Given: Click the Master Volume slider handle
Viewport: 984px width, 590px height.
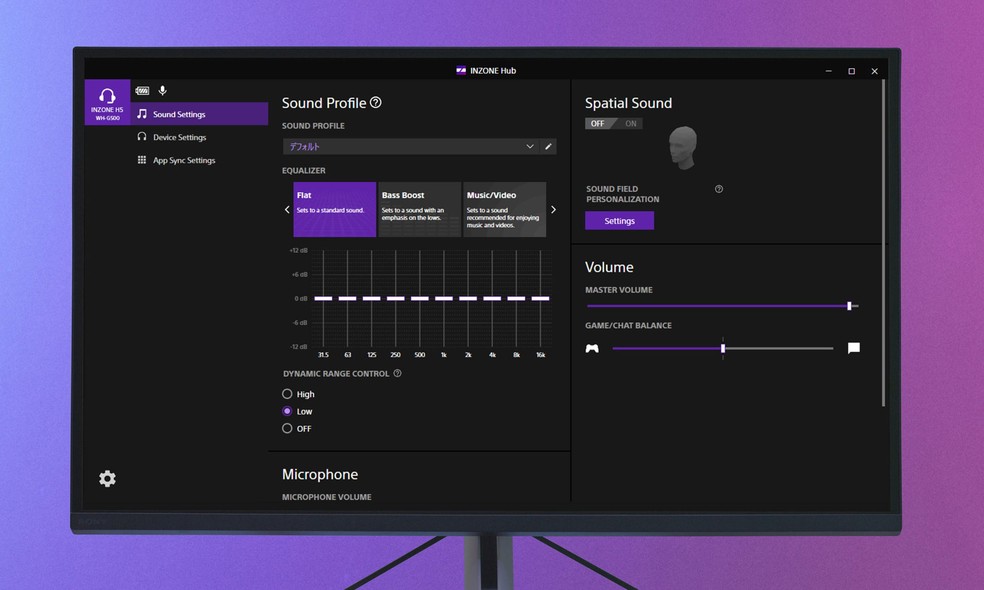Looking at the screenshot, I should click(849, 306).
